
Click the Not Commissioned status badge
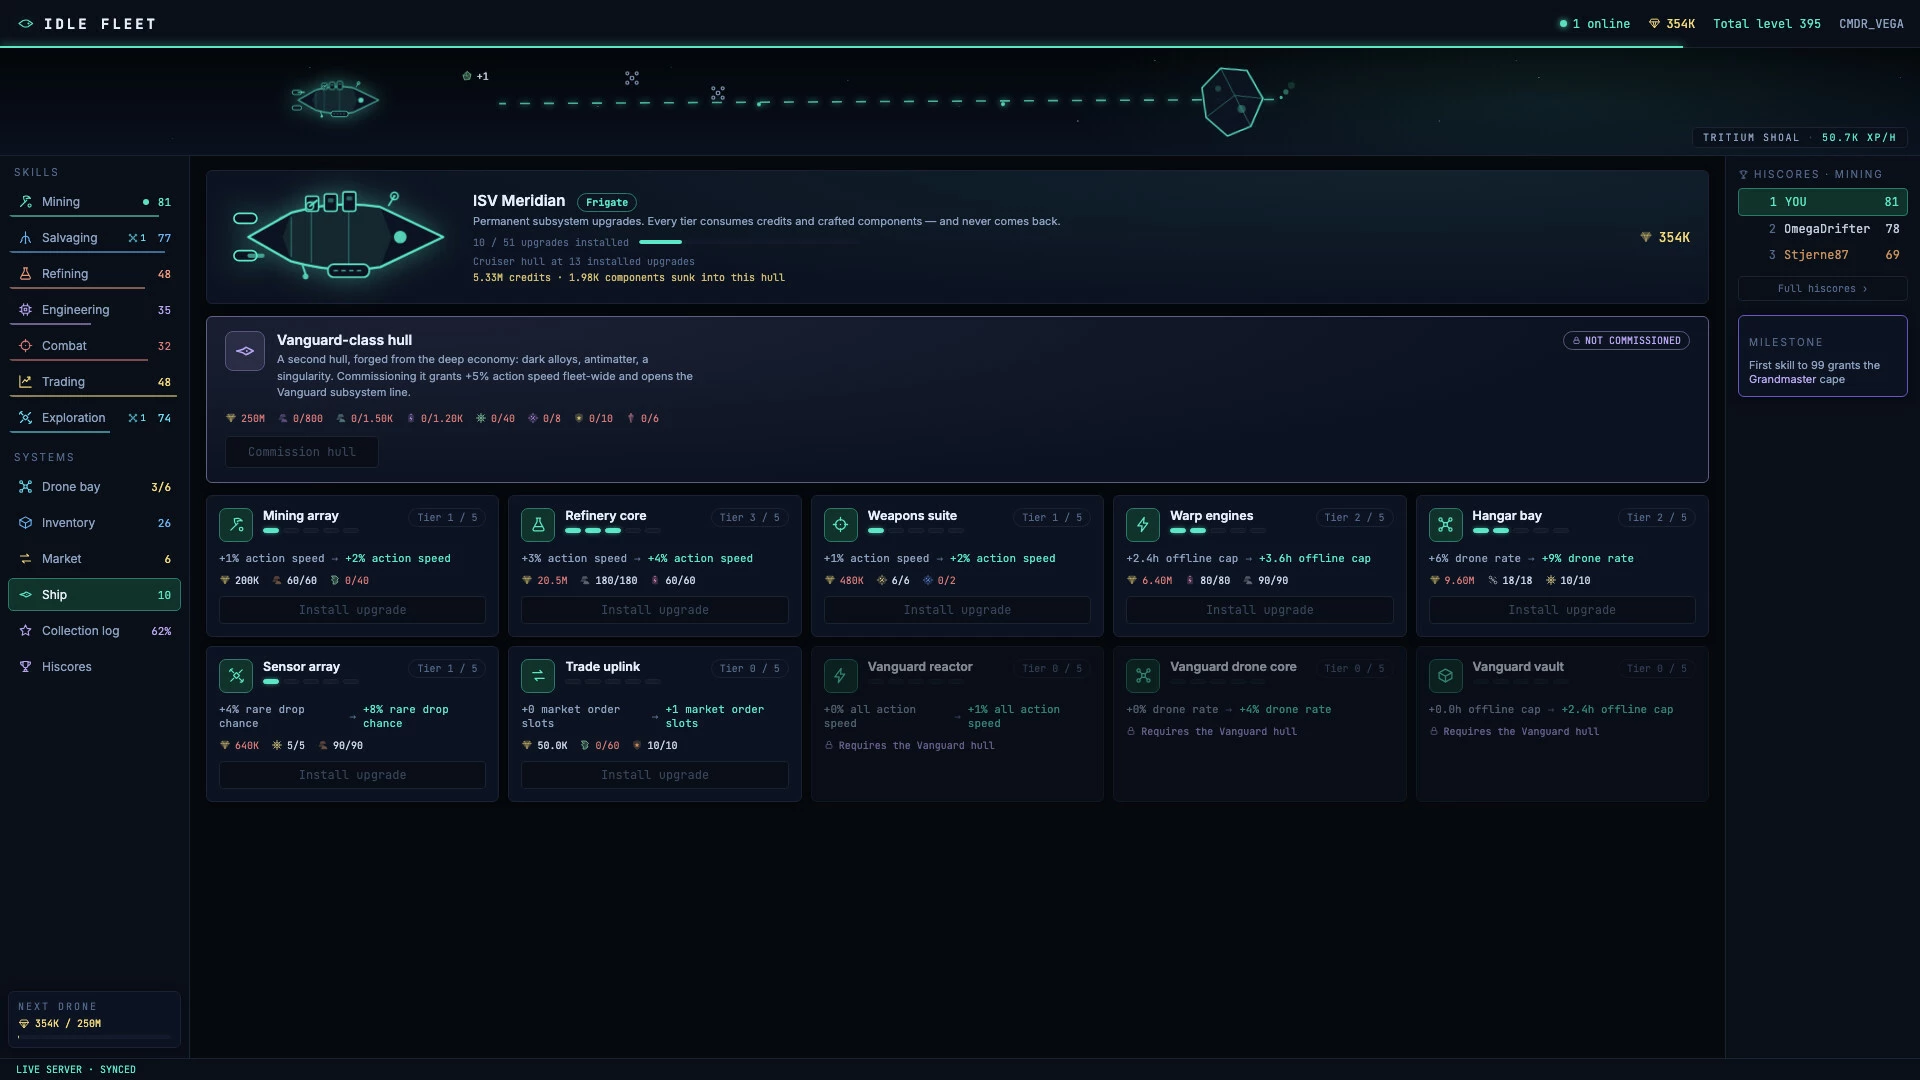(x=1626, y=341)
